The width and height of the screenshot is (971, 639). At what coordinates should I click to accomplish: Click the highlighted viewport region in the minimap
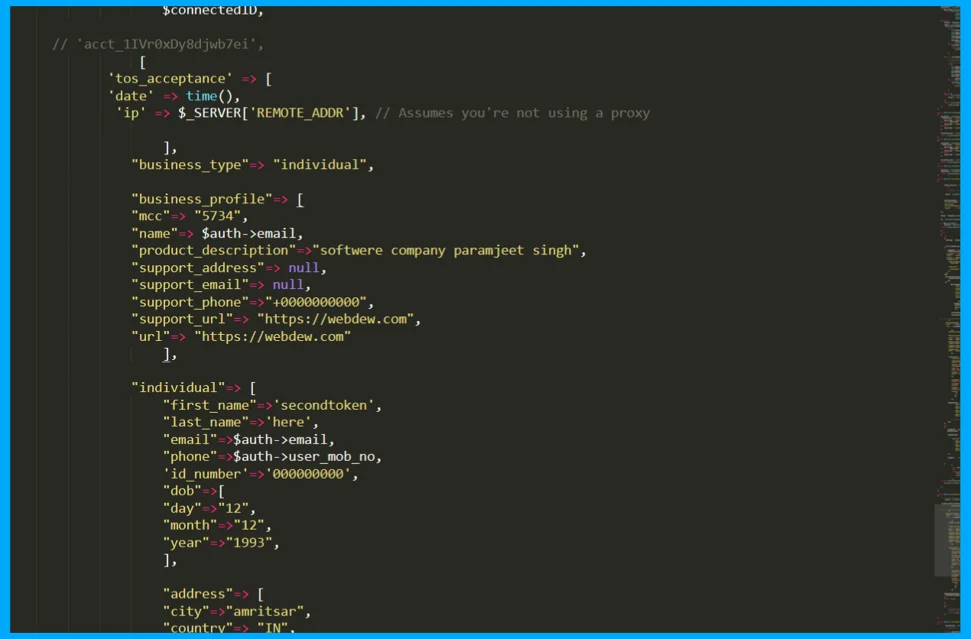pos(947,540)
